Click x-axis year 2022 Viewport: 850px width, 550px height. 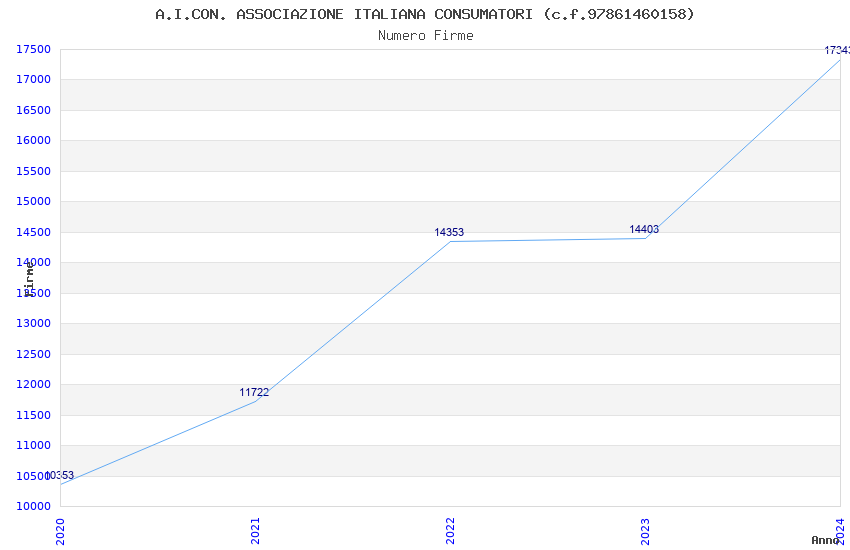point(450,531)
